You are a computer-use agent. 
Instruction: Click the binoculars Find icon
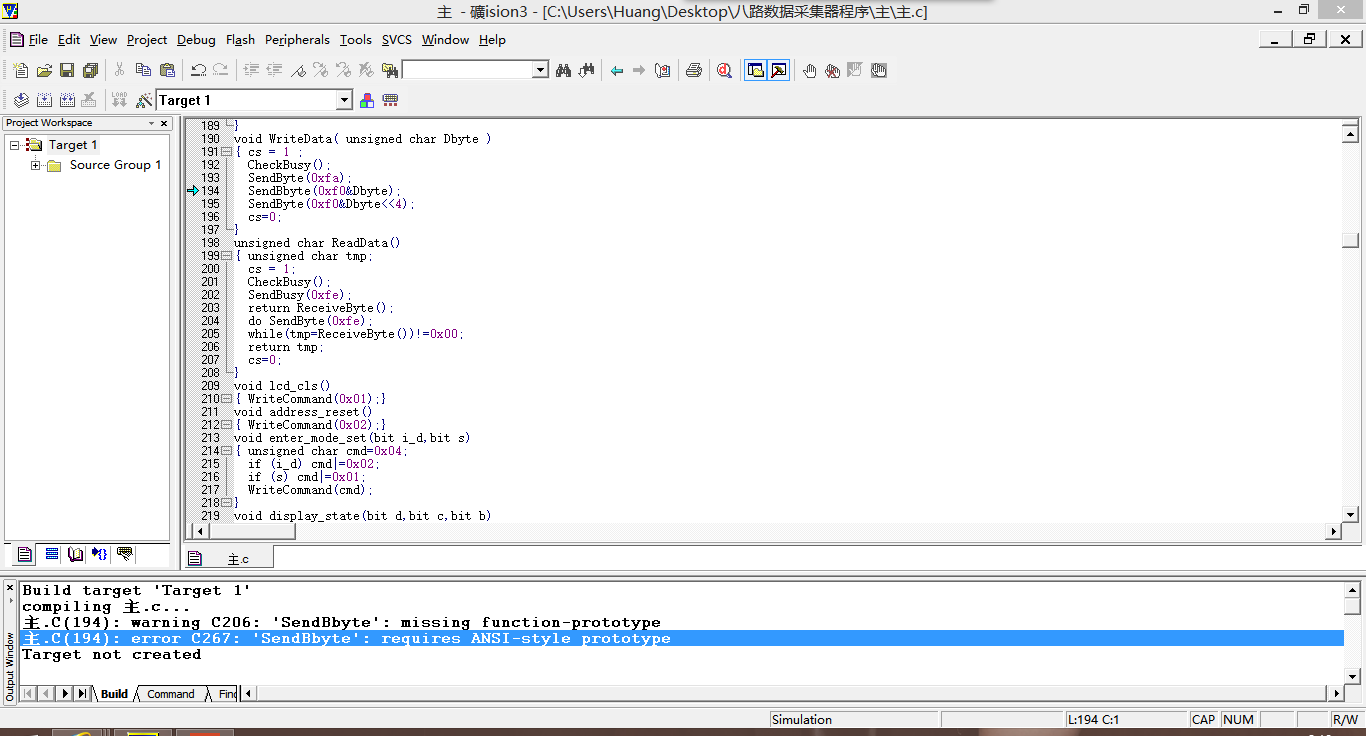563,70
